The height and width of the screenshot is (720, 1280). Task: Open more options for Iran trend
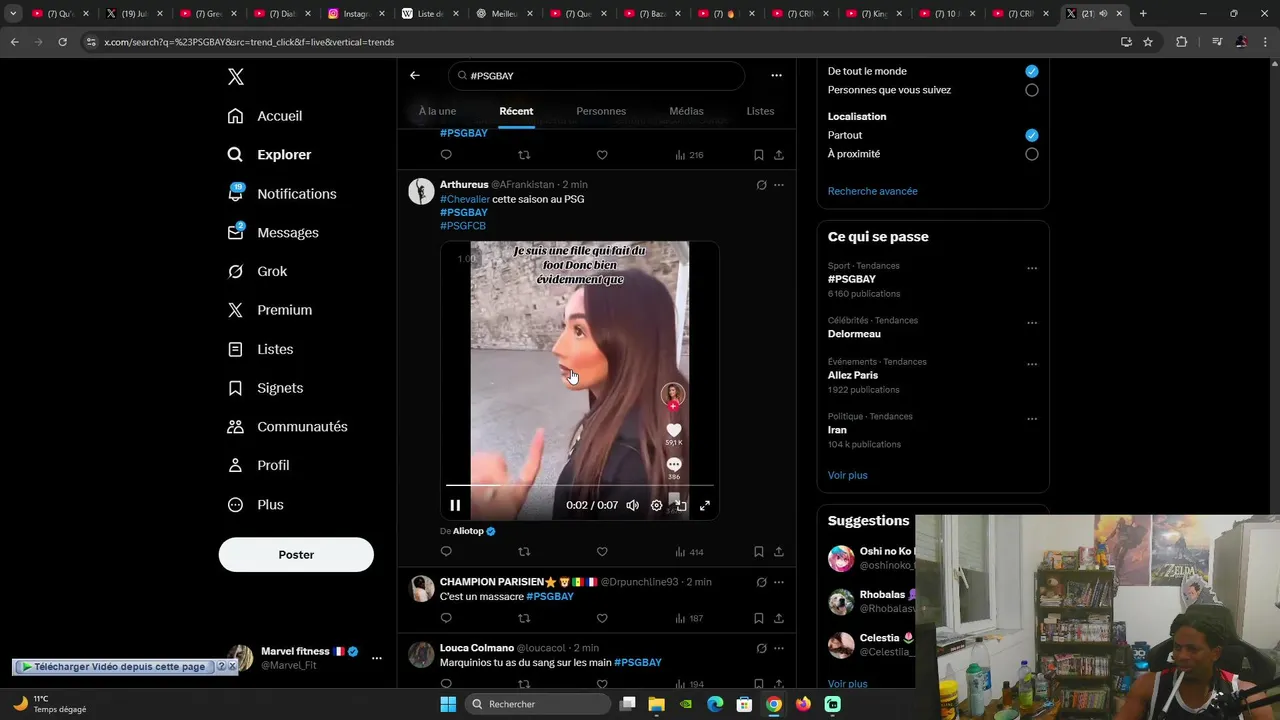click(1032, 419)
